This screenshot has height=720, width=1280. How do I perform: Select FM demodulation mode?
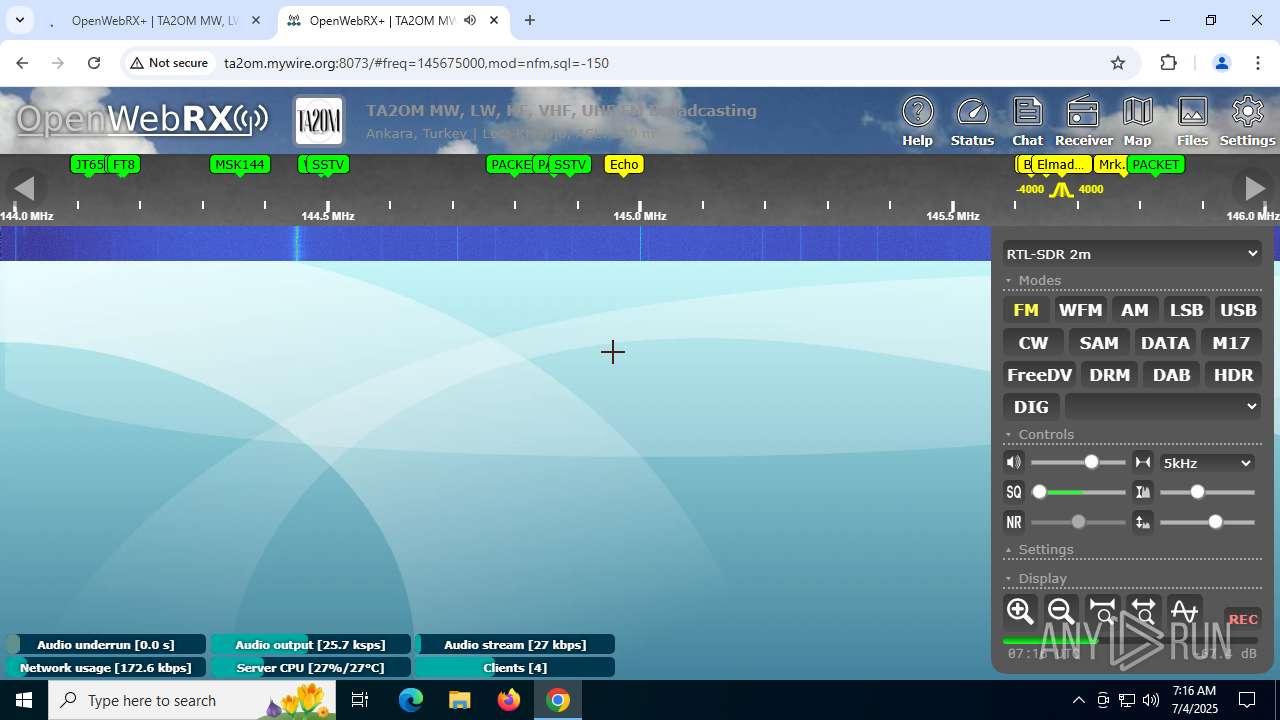(1026, 310)
